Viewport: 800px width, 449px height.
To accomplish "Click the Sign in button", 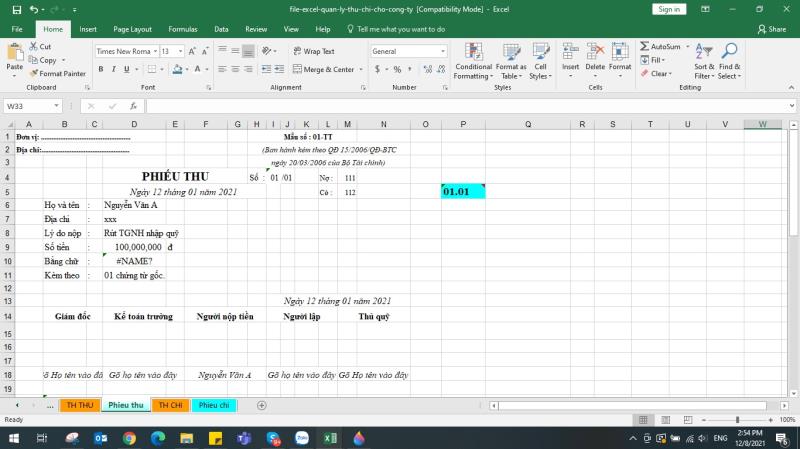I will click(x=669, y=9).
